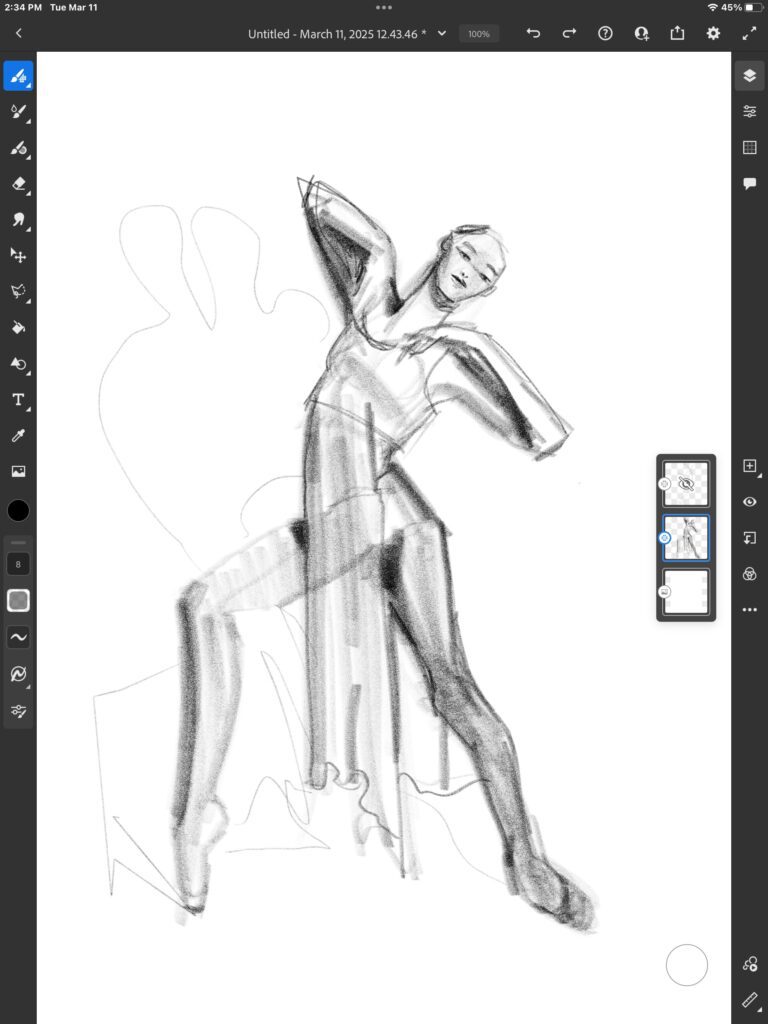Viewport: 768px width, 1024px height.
Task: Open the black color chip
Action: tap(18, 511)
